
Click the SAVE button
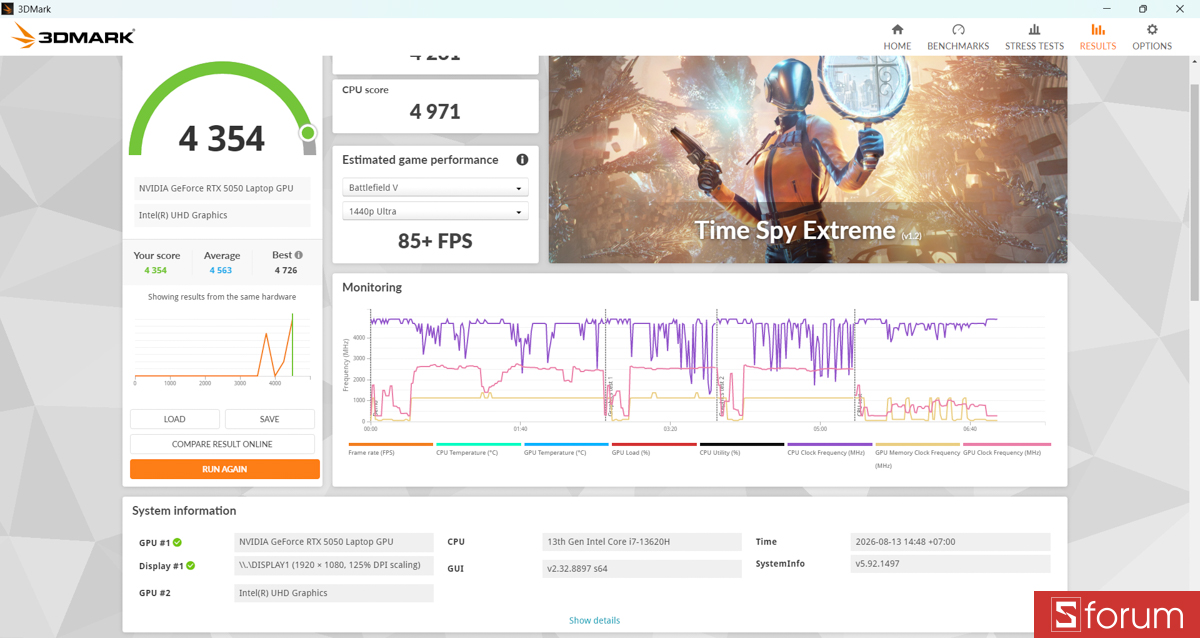click(269, 419)
